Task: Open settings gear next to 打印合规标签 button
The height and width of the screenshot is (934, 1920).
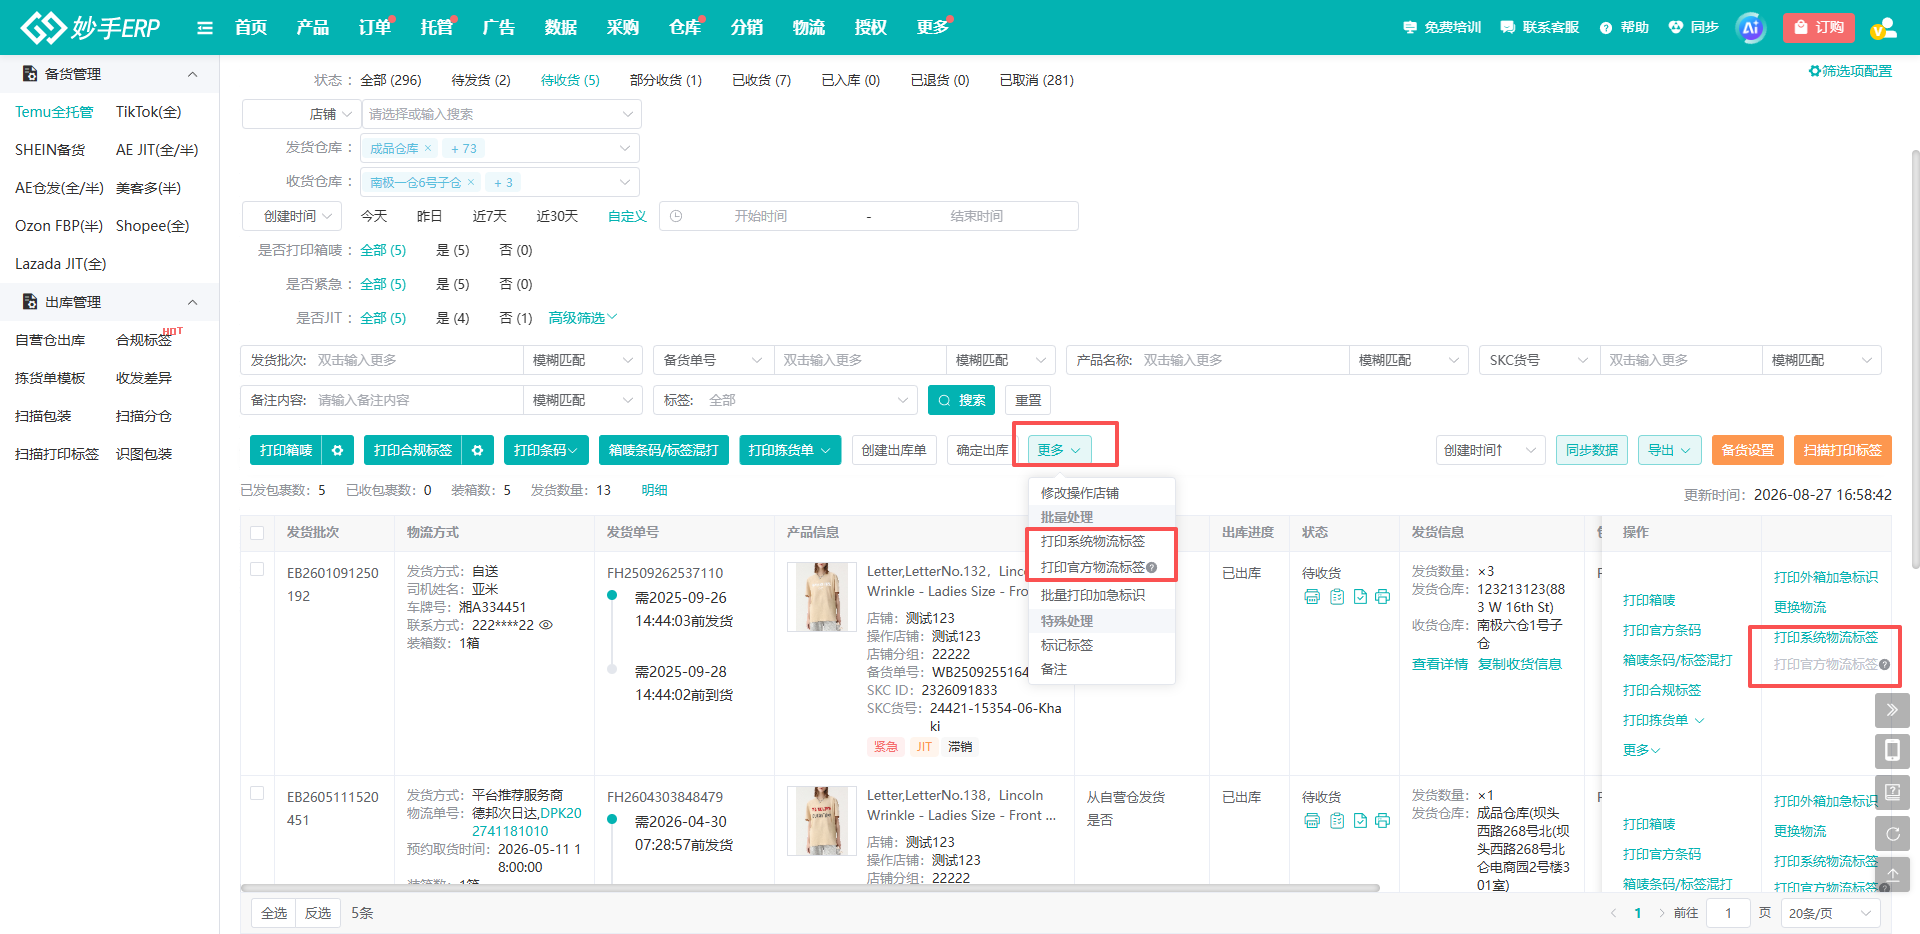Action: pyautogui.click(x=478, y=451)
